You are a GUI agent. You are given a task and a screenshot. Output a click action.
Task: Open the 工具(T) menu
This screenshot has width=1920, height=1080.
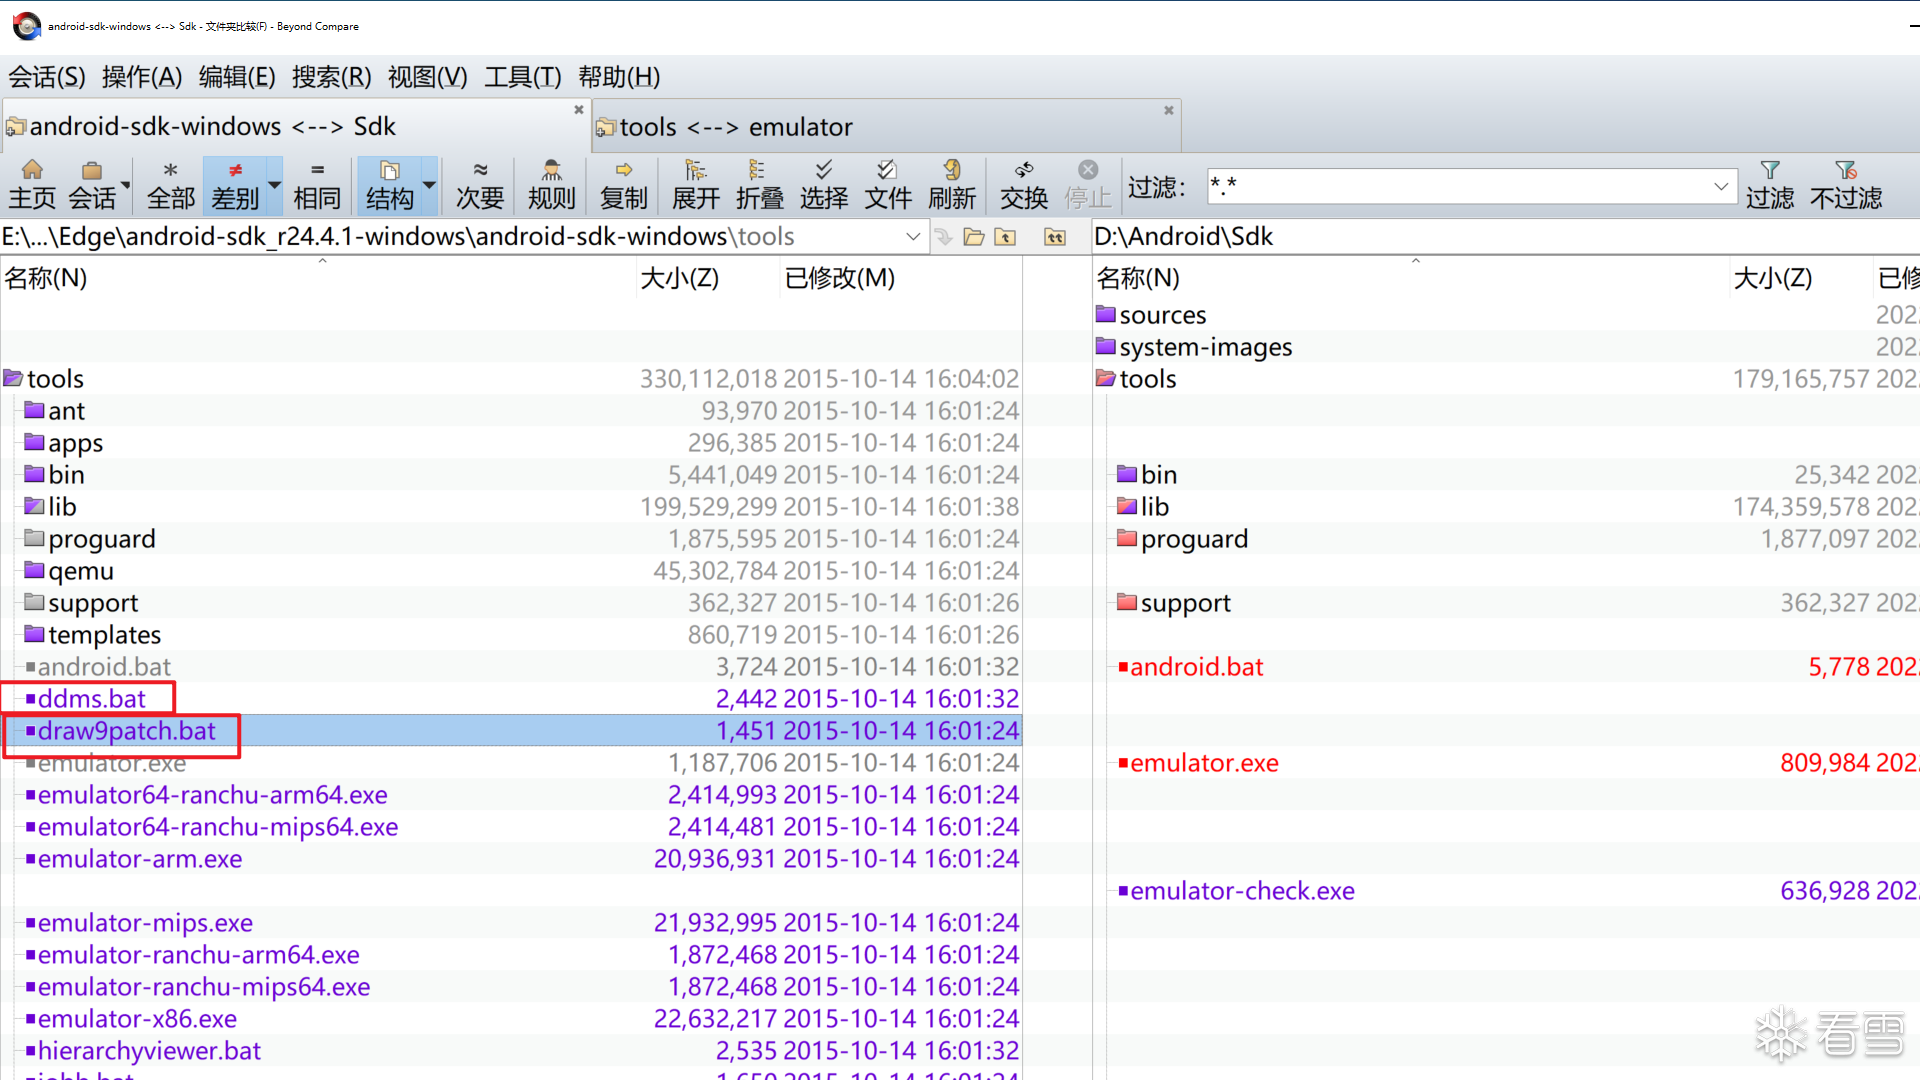[523, 77]
